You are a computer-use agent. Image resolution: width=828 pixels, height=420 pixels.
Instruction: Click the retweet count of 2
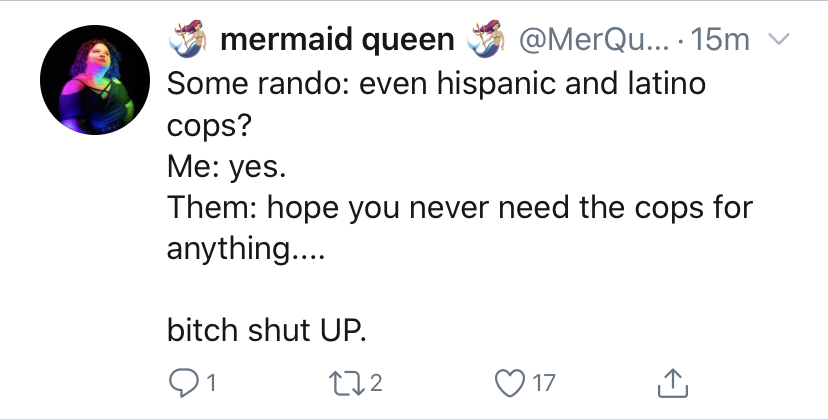pyautogui.click(x=375, y=383)
